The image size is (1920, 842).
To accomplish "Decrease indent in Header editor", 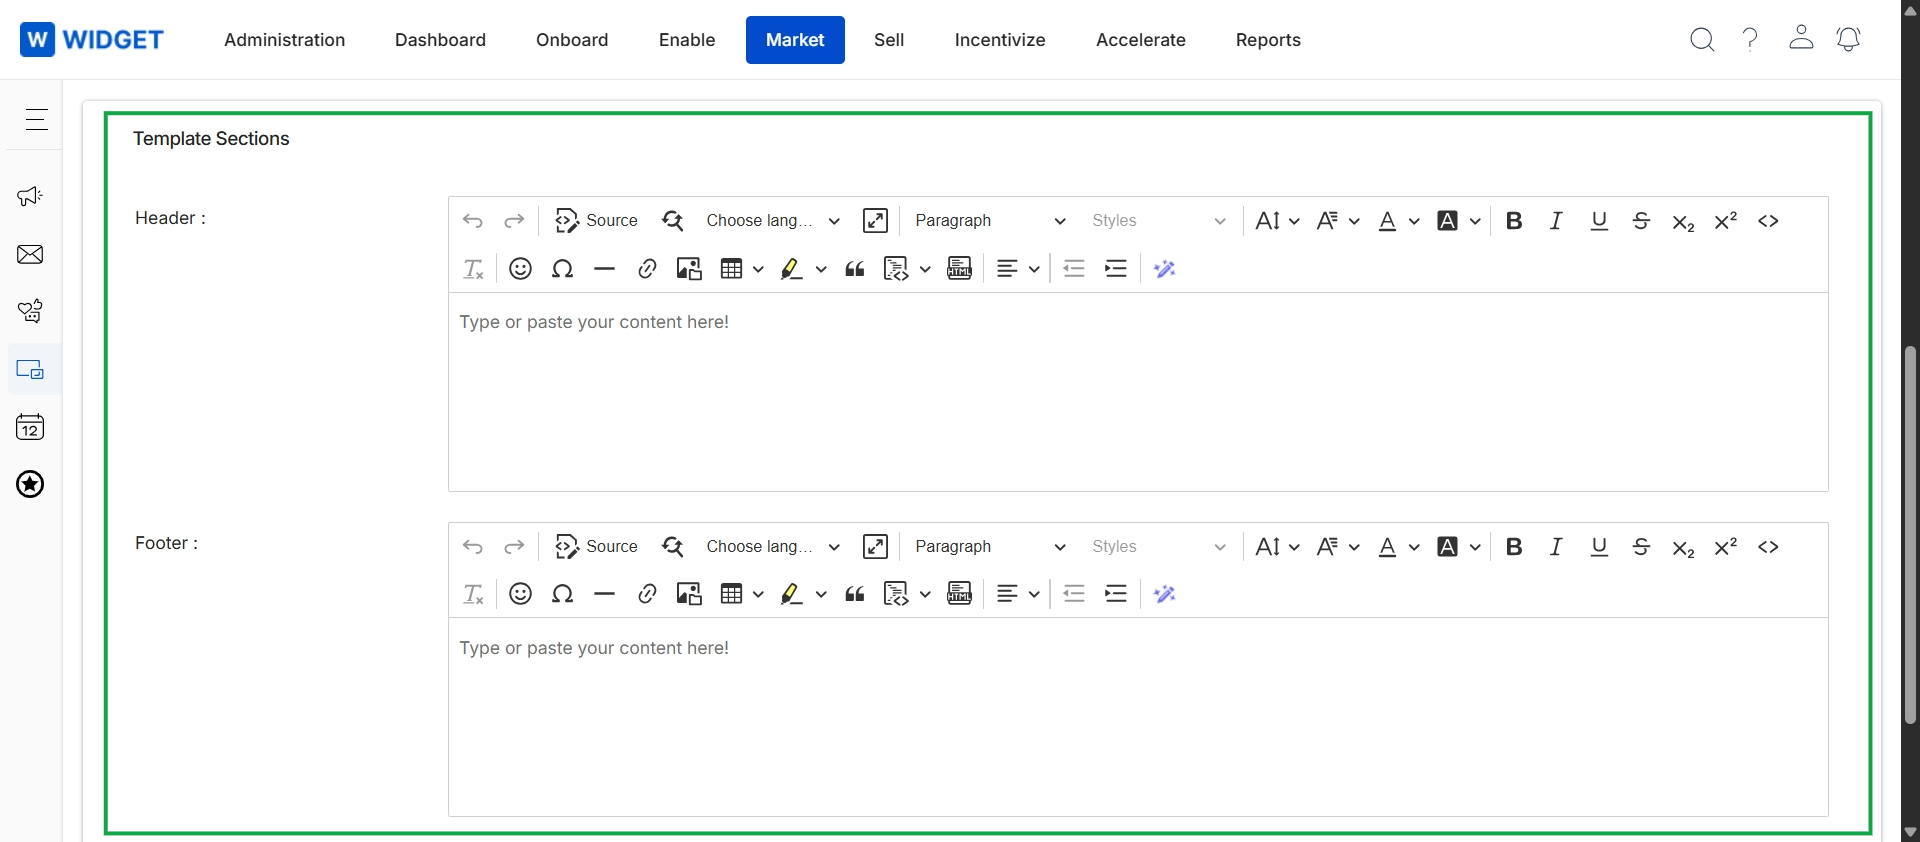I will (1074, 269).
